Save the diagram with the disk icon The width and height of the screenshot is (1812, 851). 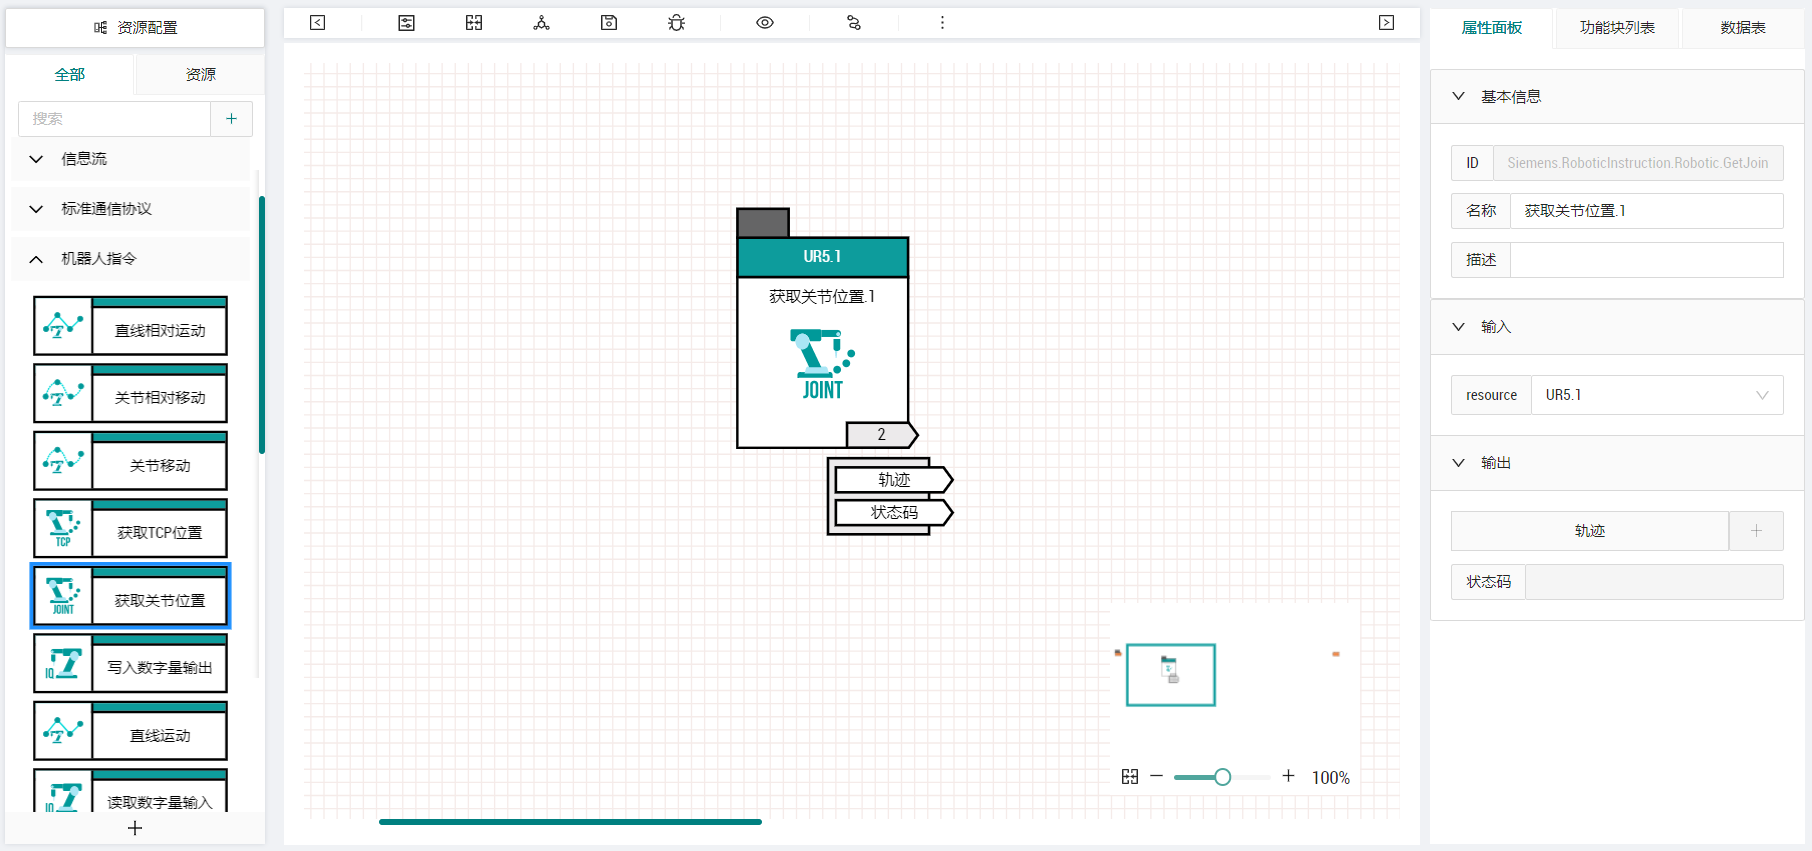[x=609, y=23]
